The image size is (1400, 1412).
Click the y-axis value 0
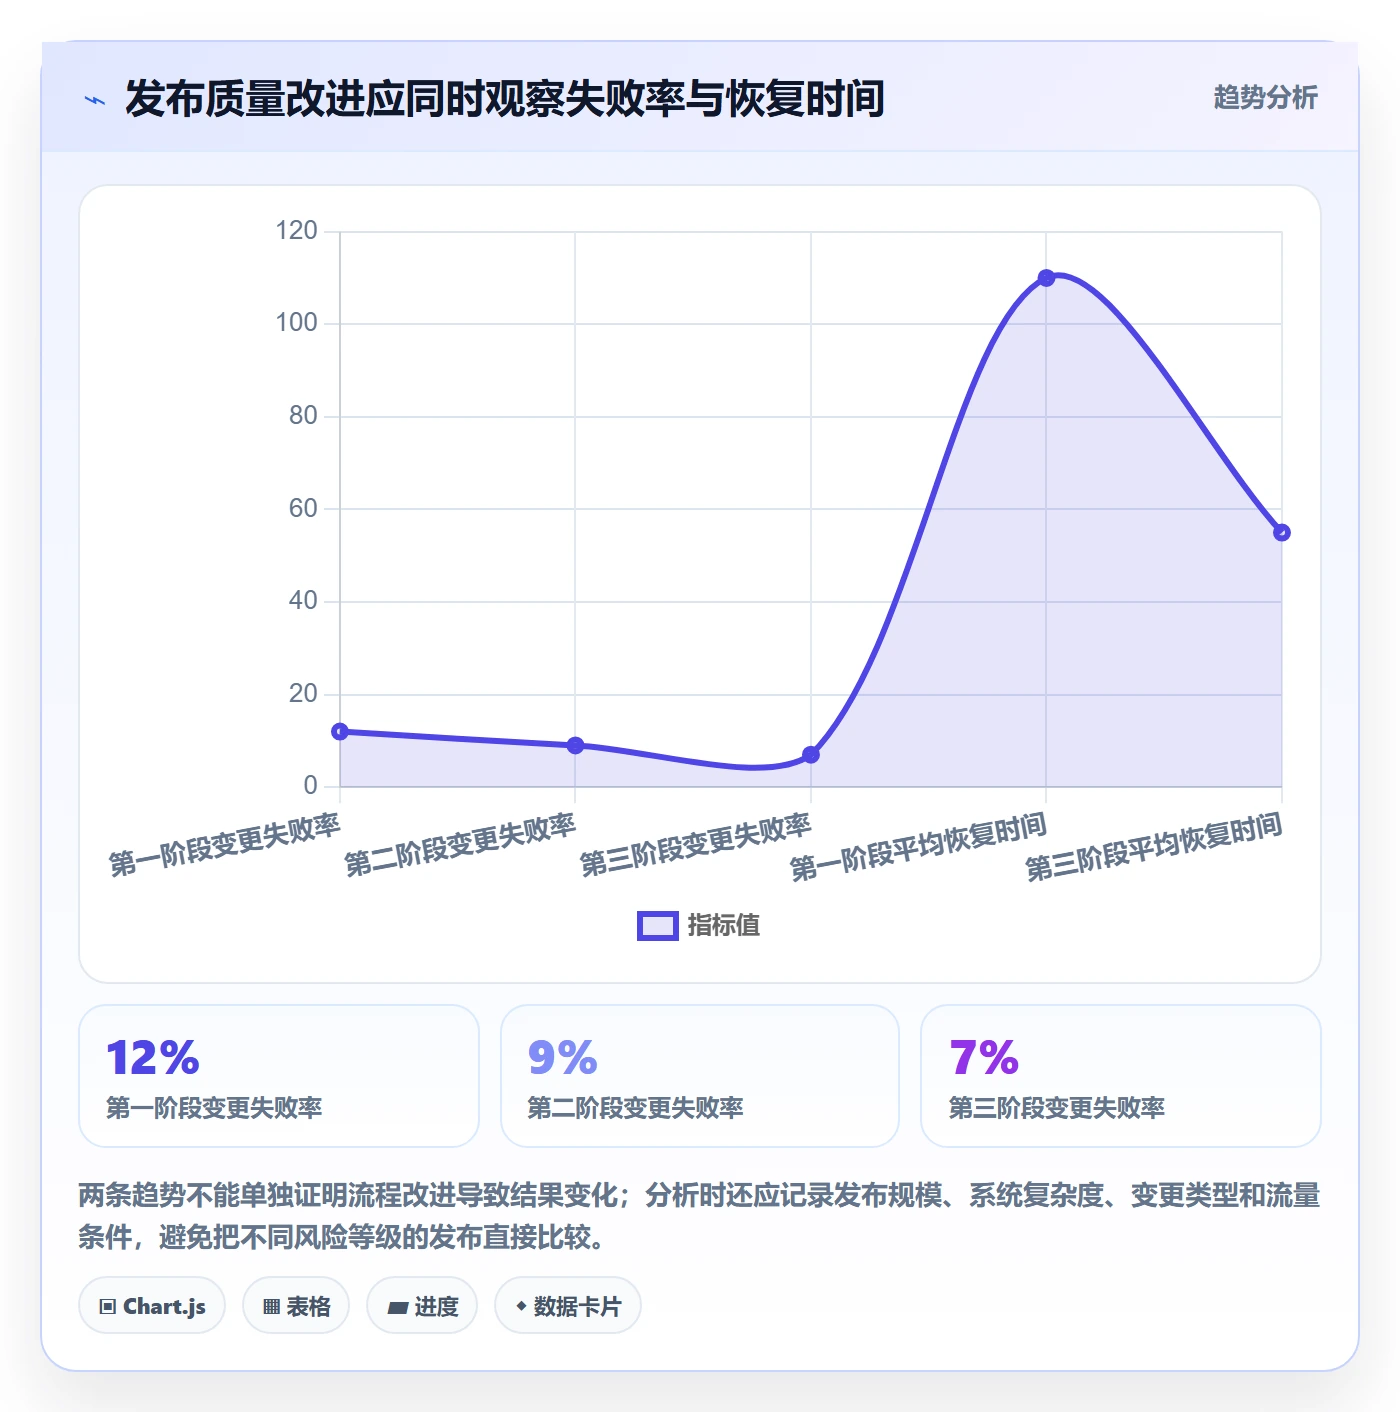(x=311, y=786)
